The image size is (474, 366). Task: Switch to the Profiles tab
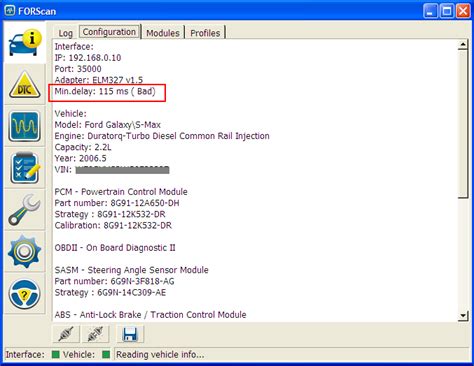pyautogui.click(x=205, y=33)
